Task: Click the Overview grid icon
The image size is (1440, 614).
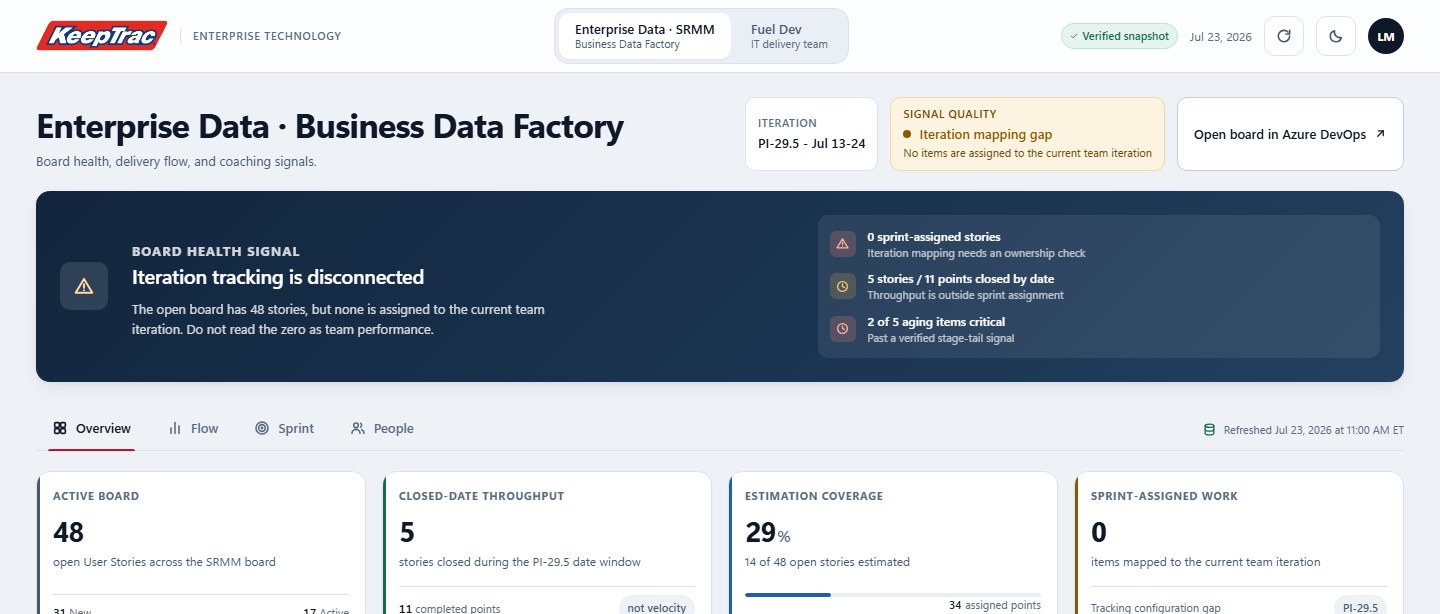Action: tap(60, 428)
